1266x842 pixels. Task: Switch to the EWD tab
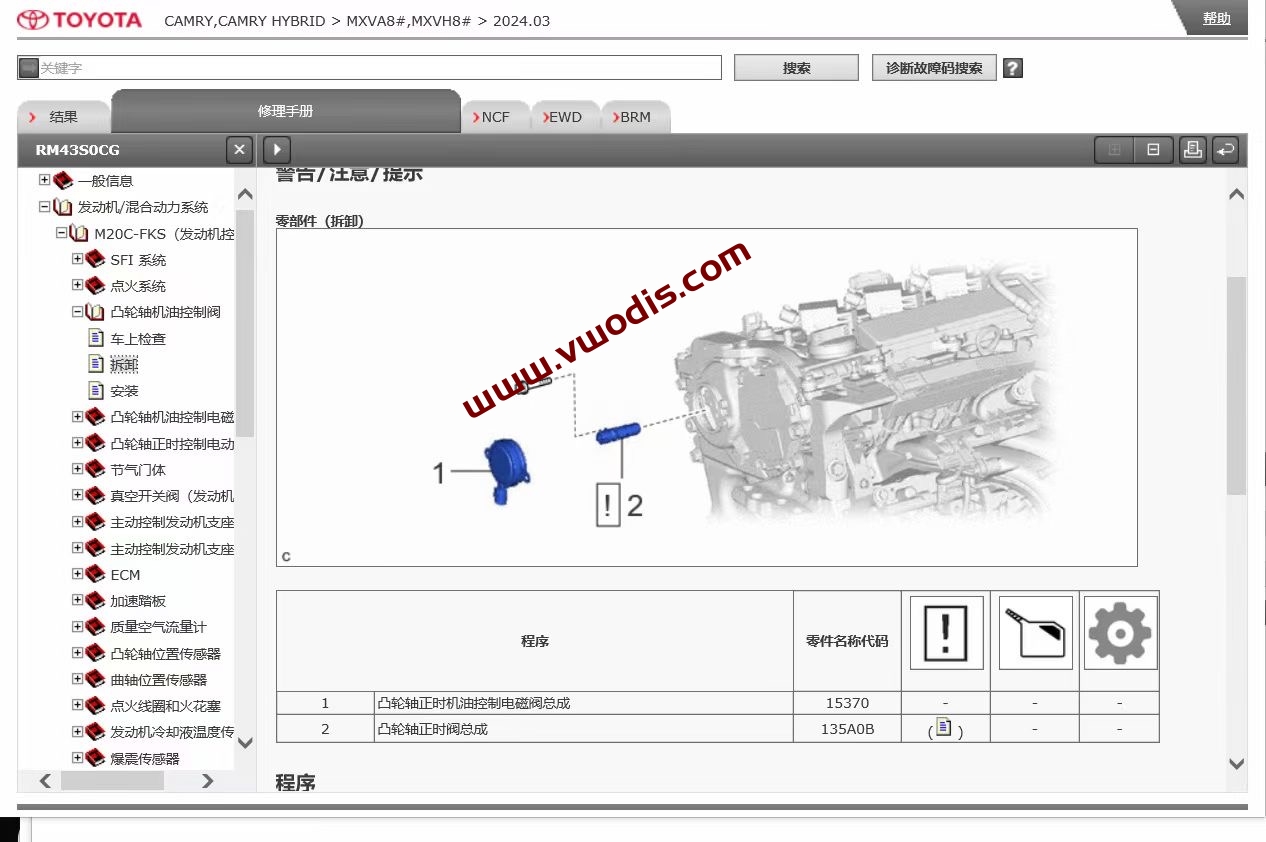tap(565, 117)
